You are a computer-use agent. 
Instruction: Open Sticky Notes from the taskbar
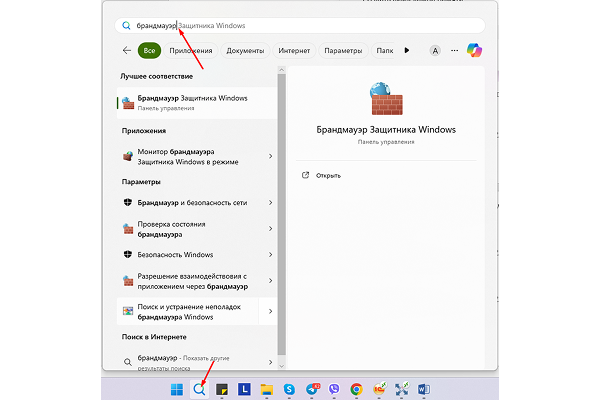click(x=222, y=390)
